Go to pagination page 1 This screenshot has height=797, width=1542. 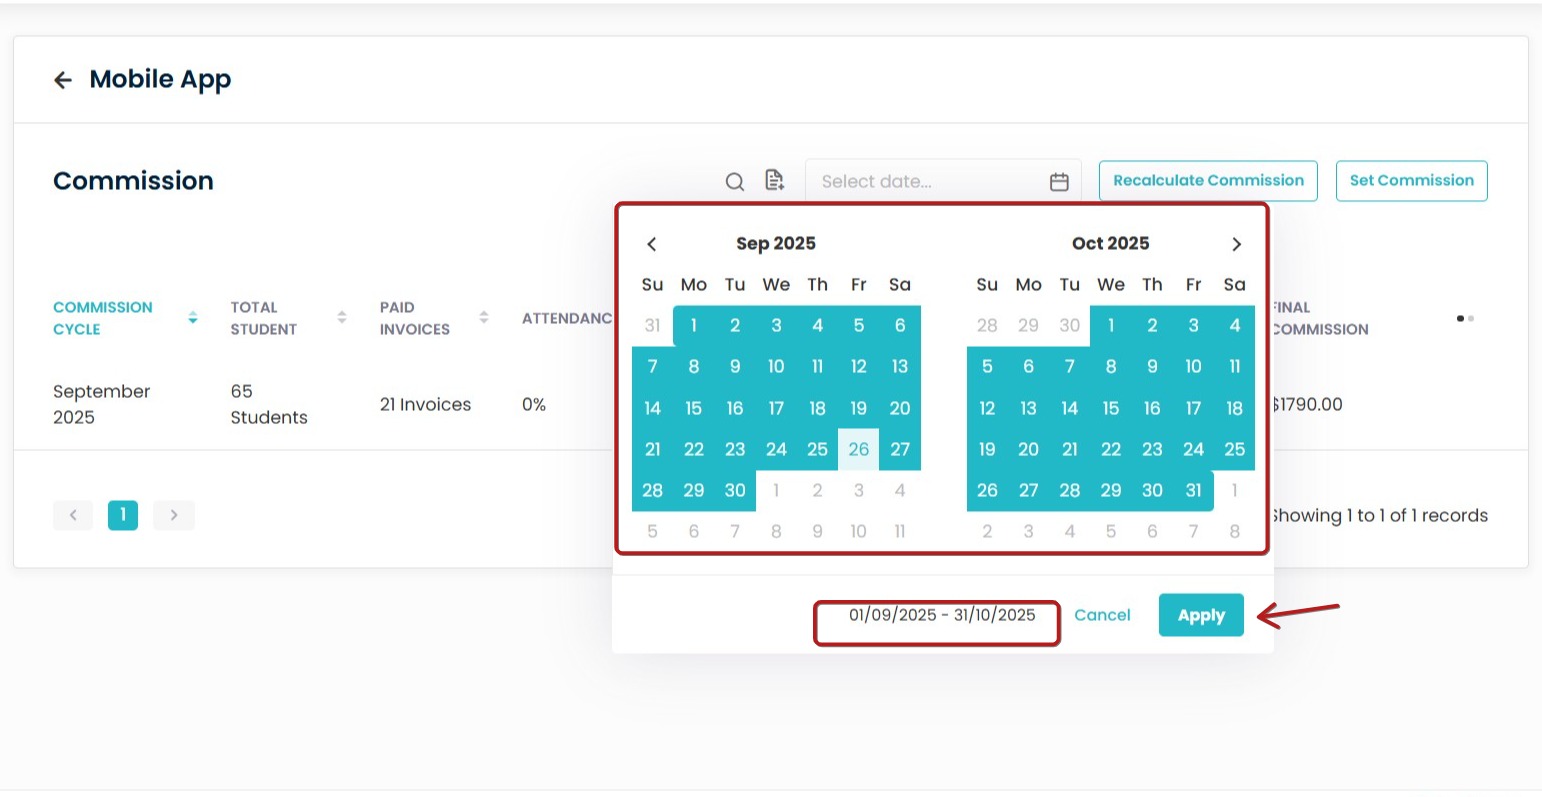[x=123, y=515]
